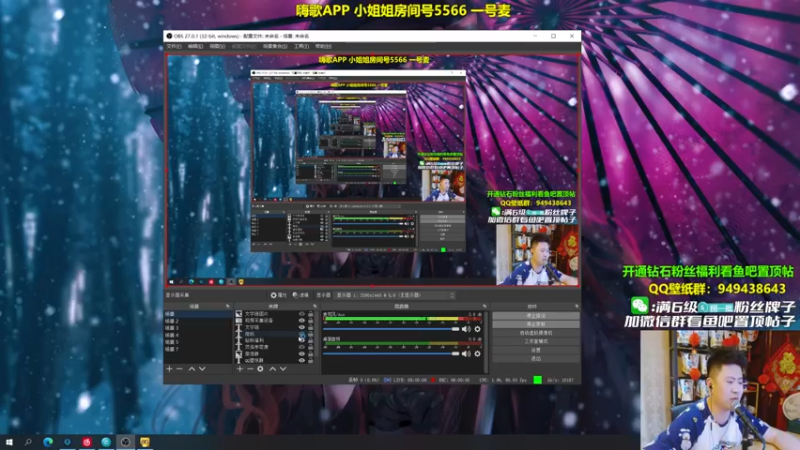Toggle lock on the 钻粉福利 source
This screenshot has width=800, height=450.
(x=310, y=340)
